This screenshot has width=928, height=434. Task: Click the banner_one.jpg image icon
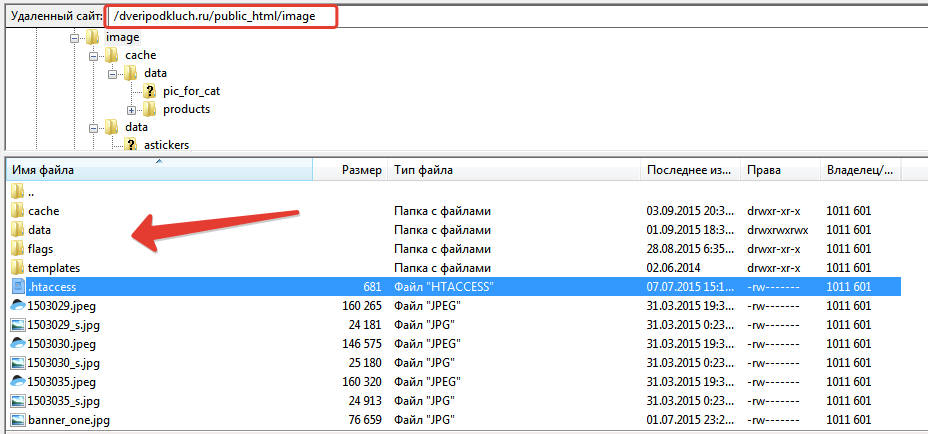[18, 420]
